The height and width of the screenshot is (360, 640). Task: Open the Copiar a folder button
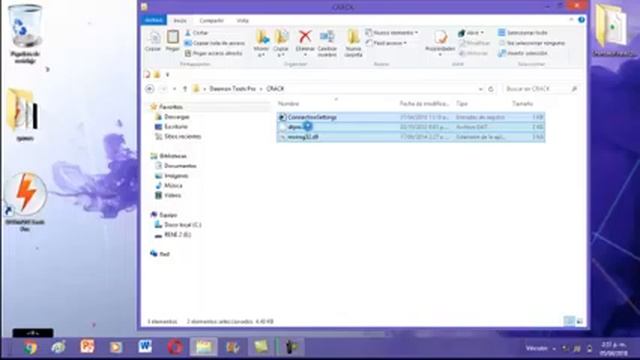point(281,43)
